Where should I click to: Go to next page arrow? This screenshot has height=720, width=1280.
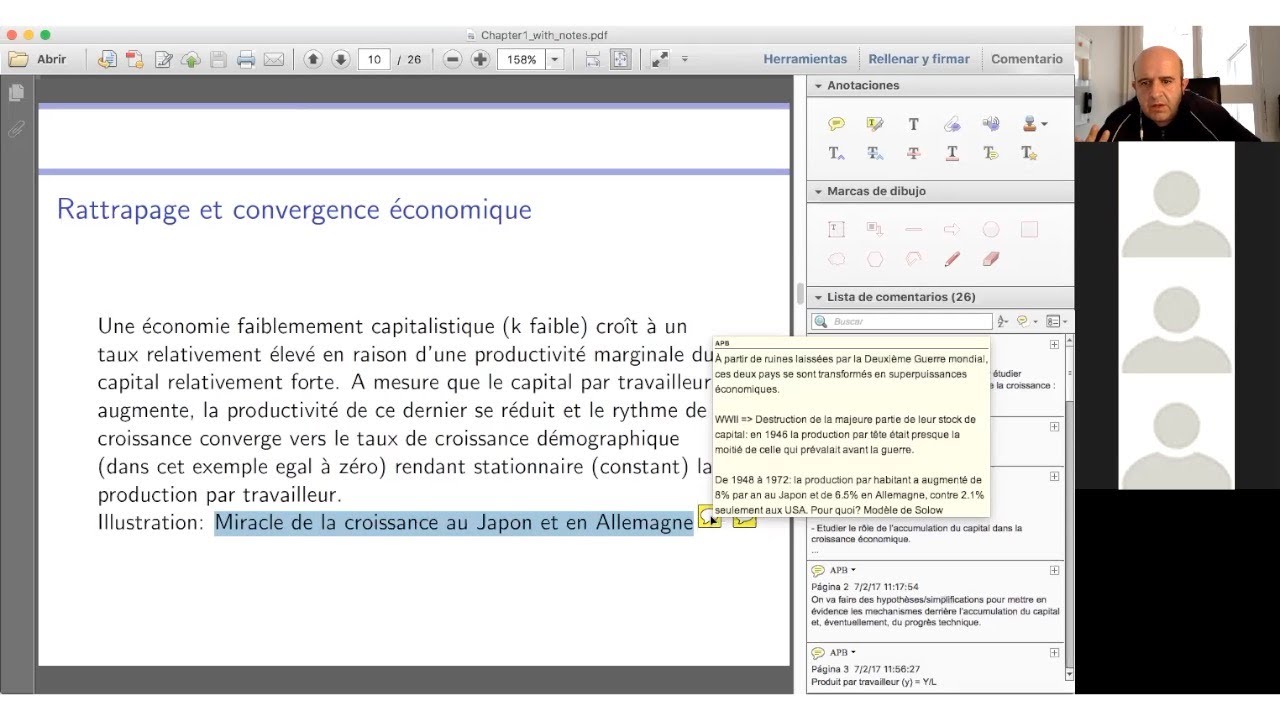pyautogui.click(x=340, y=59)
